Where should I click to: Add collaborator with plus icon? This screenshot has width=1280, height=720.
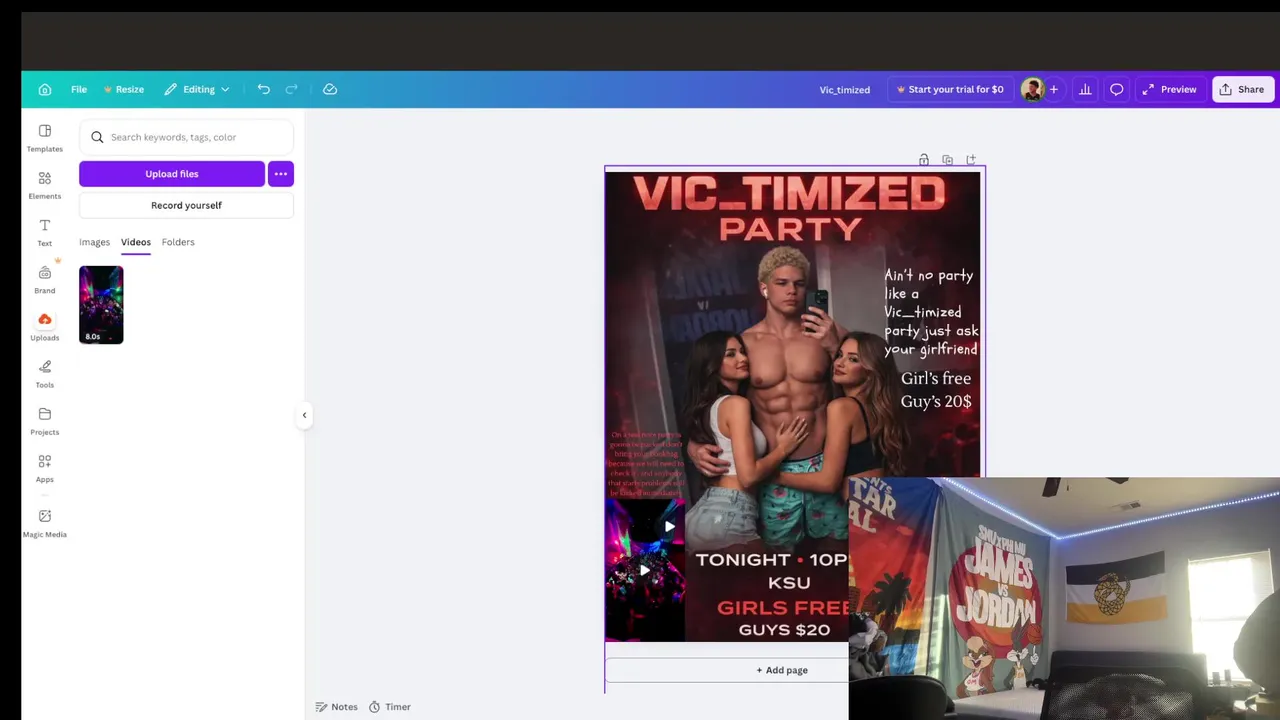pos(1053,89)
